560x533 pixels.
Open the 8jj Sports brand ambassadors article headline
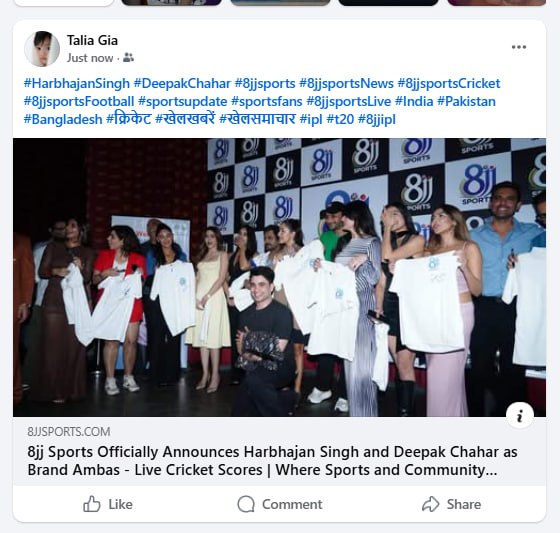click(272, 461)
